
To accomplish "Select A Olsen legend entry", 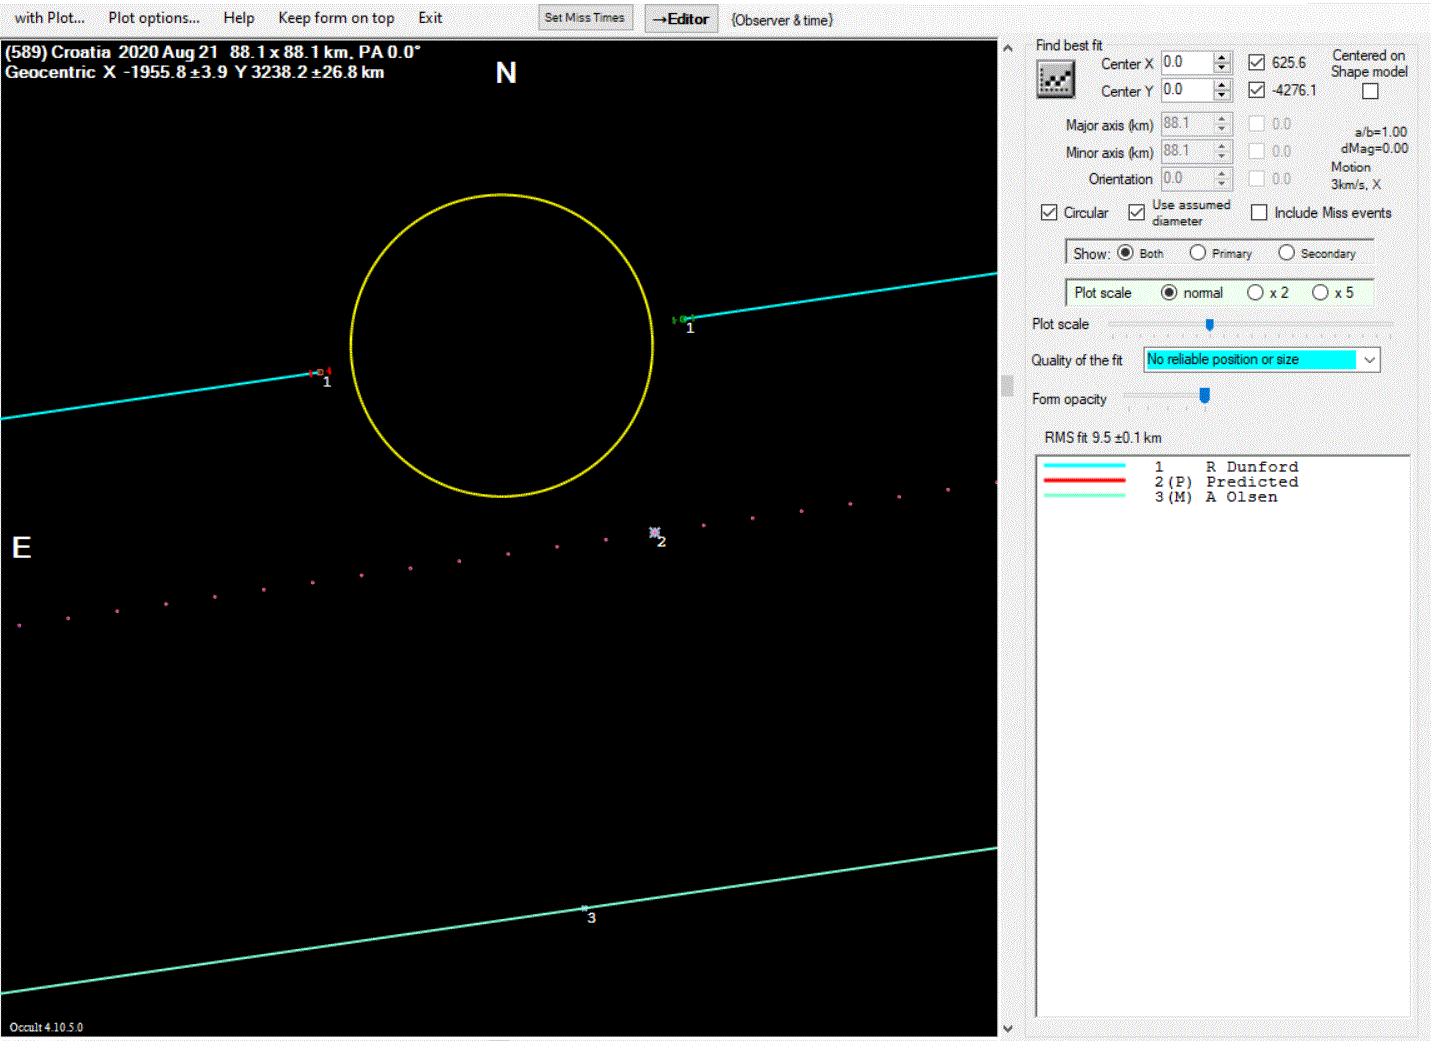I will click(x=1241, y=497).
